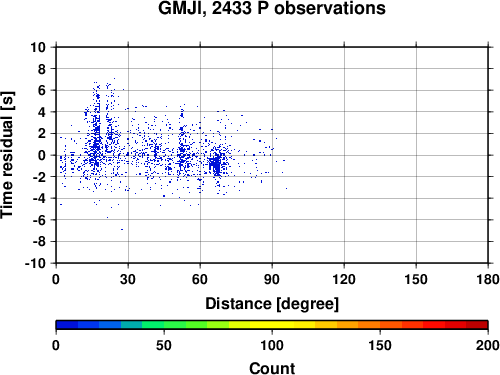Click the y-axis tick label '-10'

35,263
